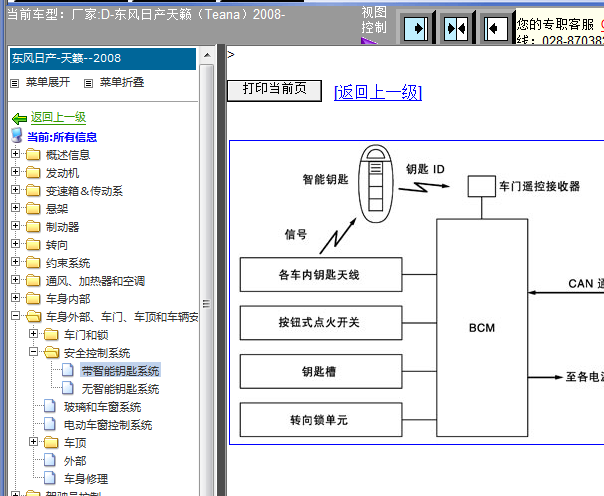Collapse the 安全控制系统 tree node
The height and width of the screenshot is (496, 604).
tap(34, 352)
